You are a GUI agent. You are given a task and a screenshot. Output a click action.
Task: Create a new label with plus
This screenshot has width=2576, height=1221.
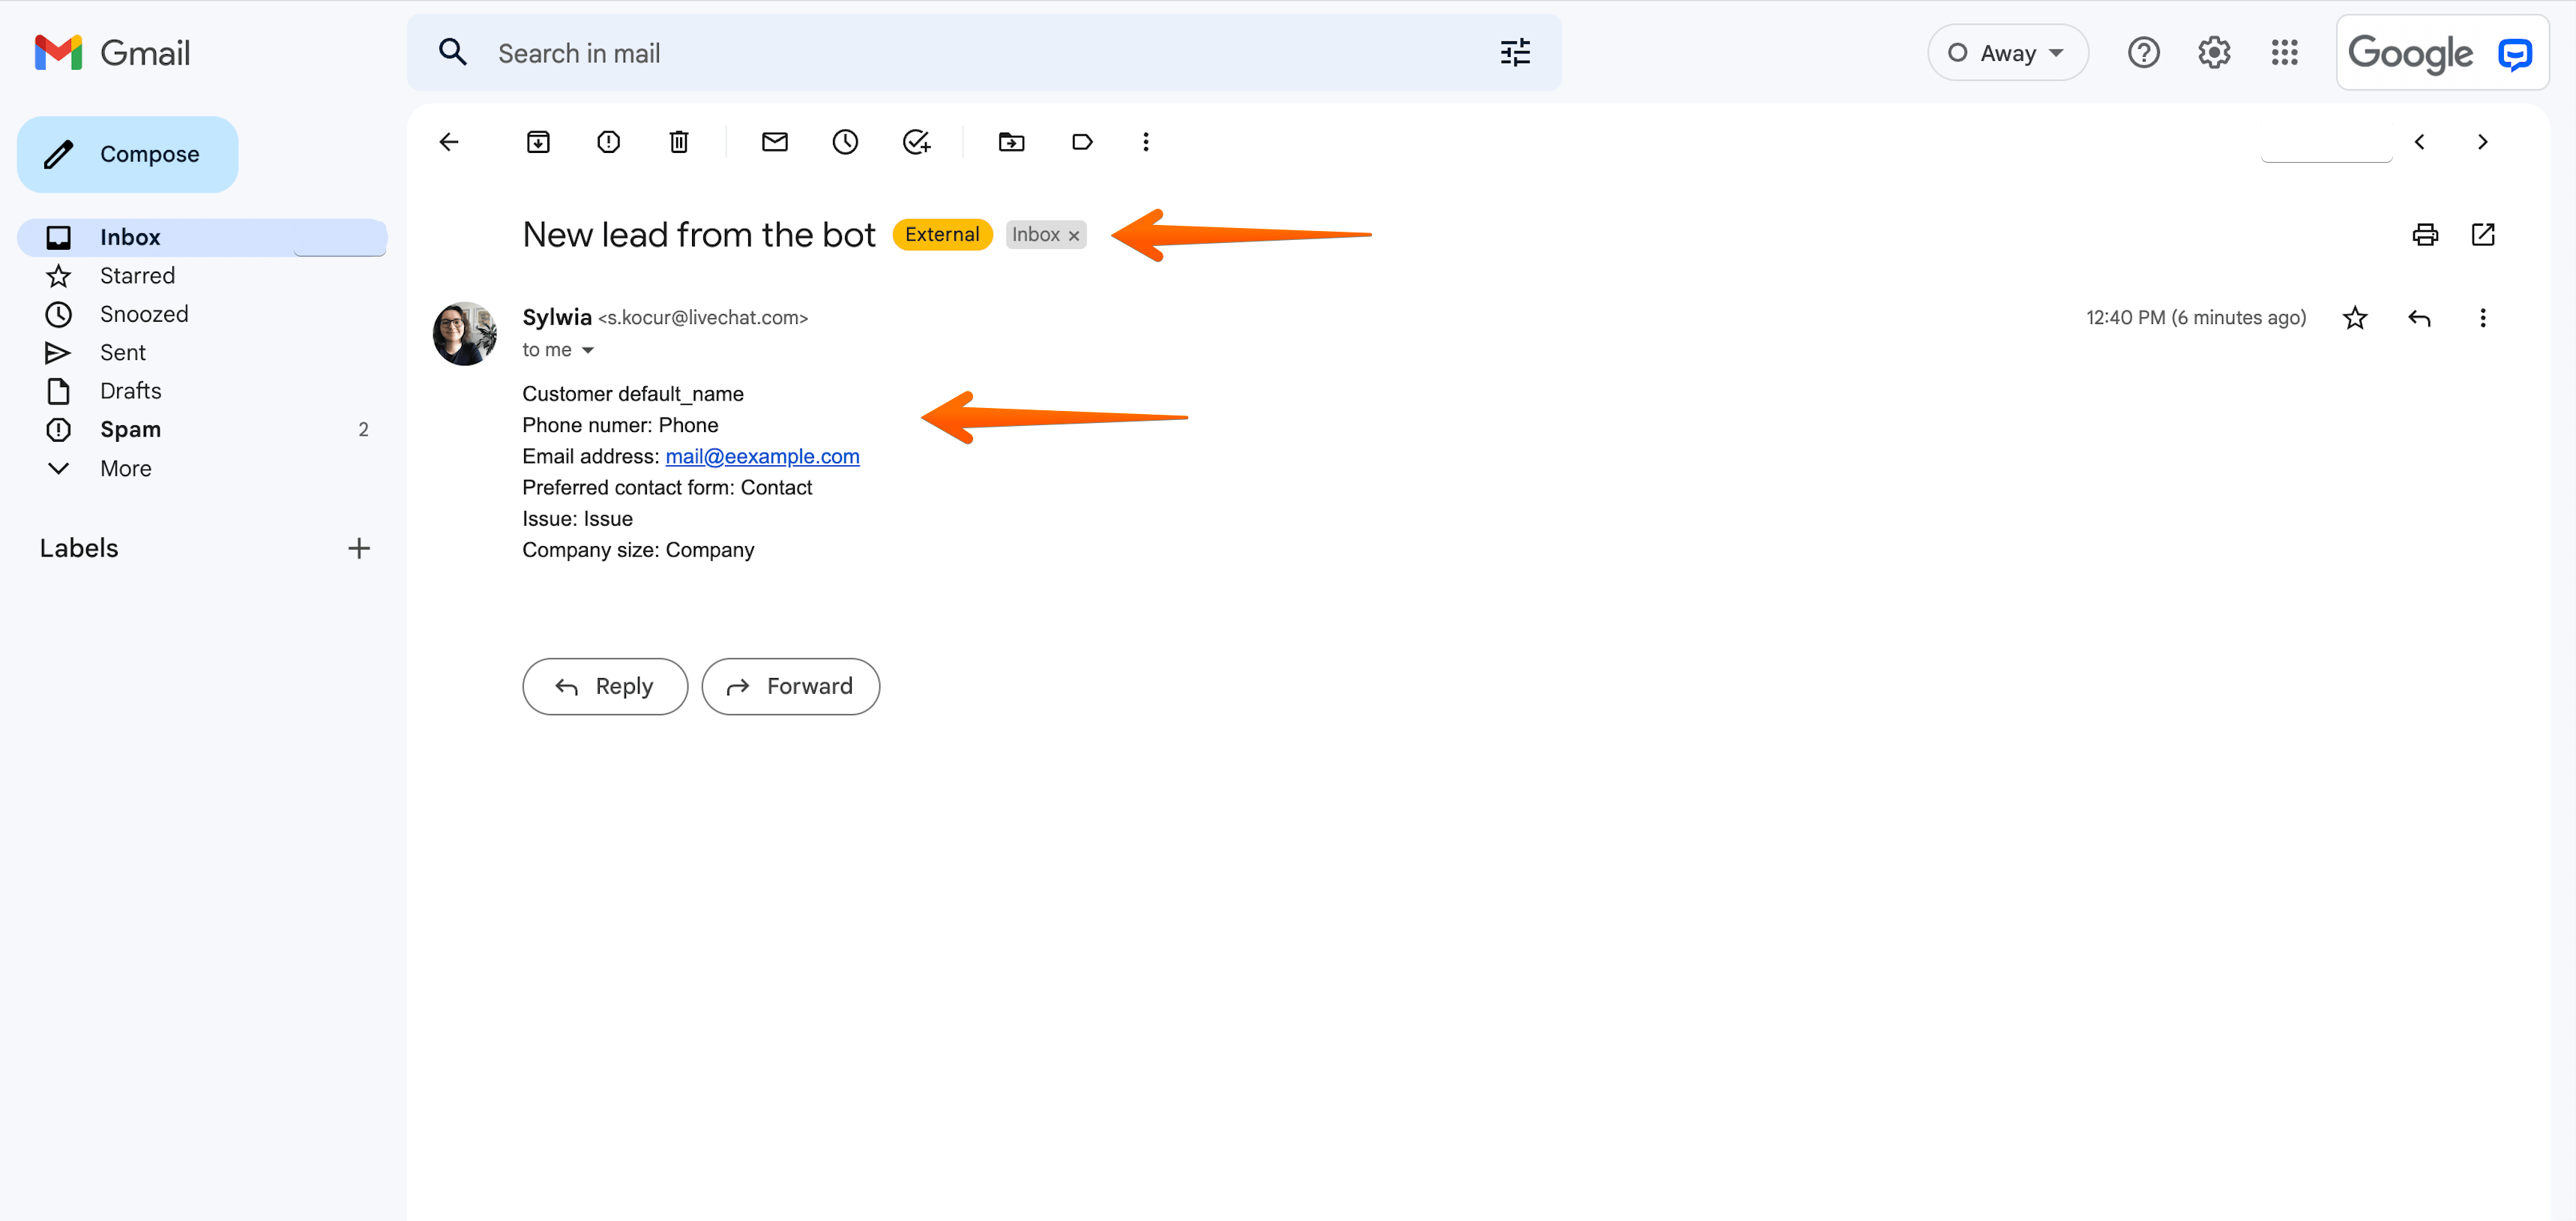tap(359, 548)
